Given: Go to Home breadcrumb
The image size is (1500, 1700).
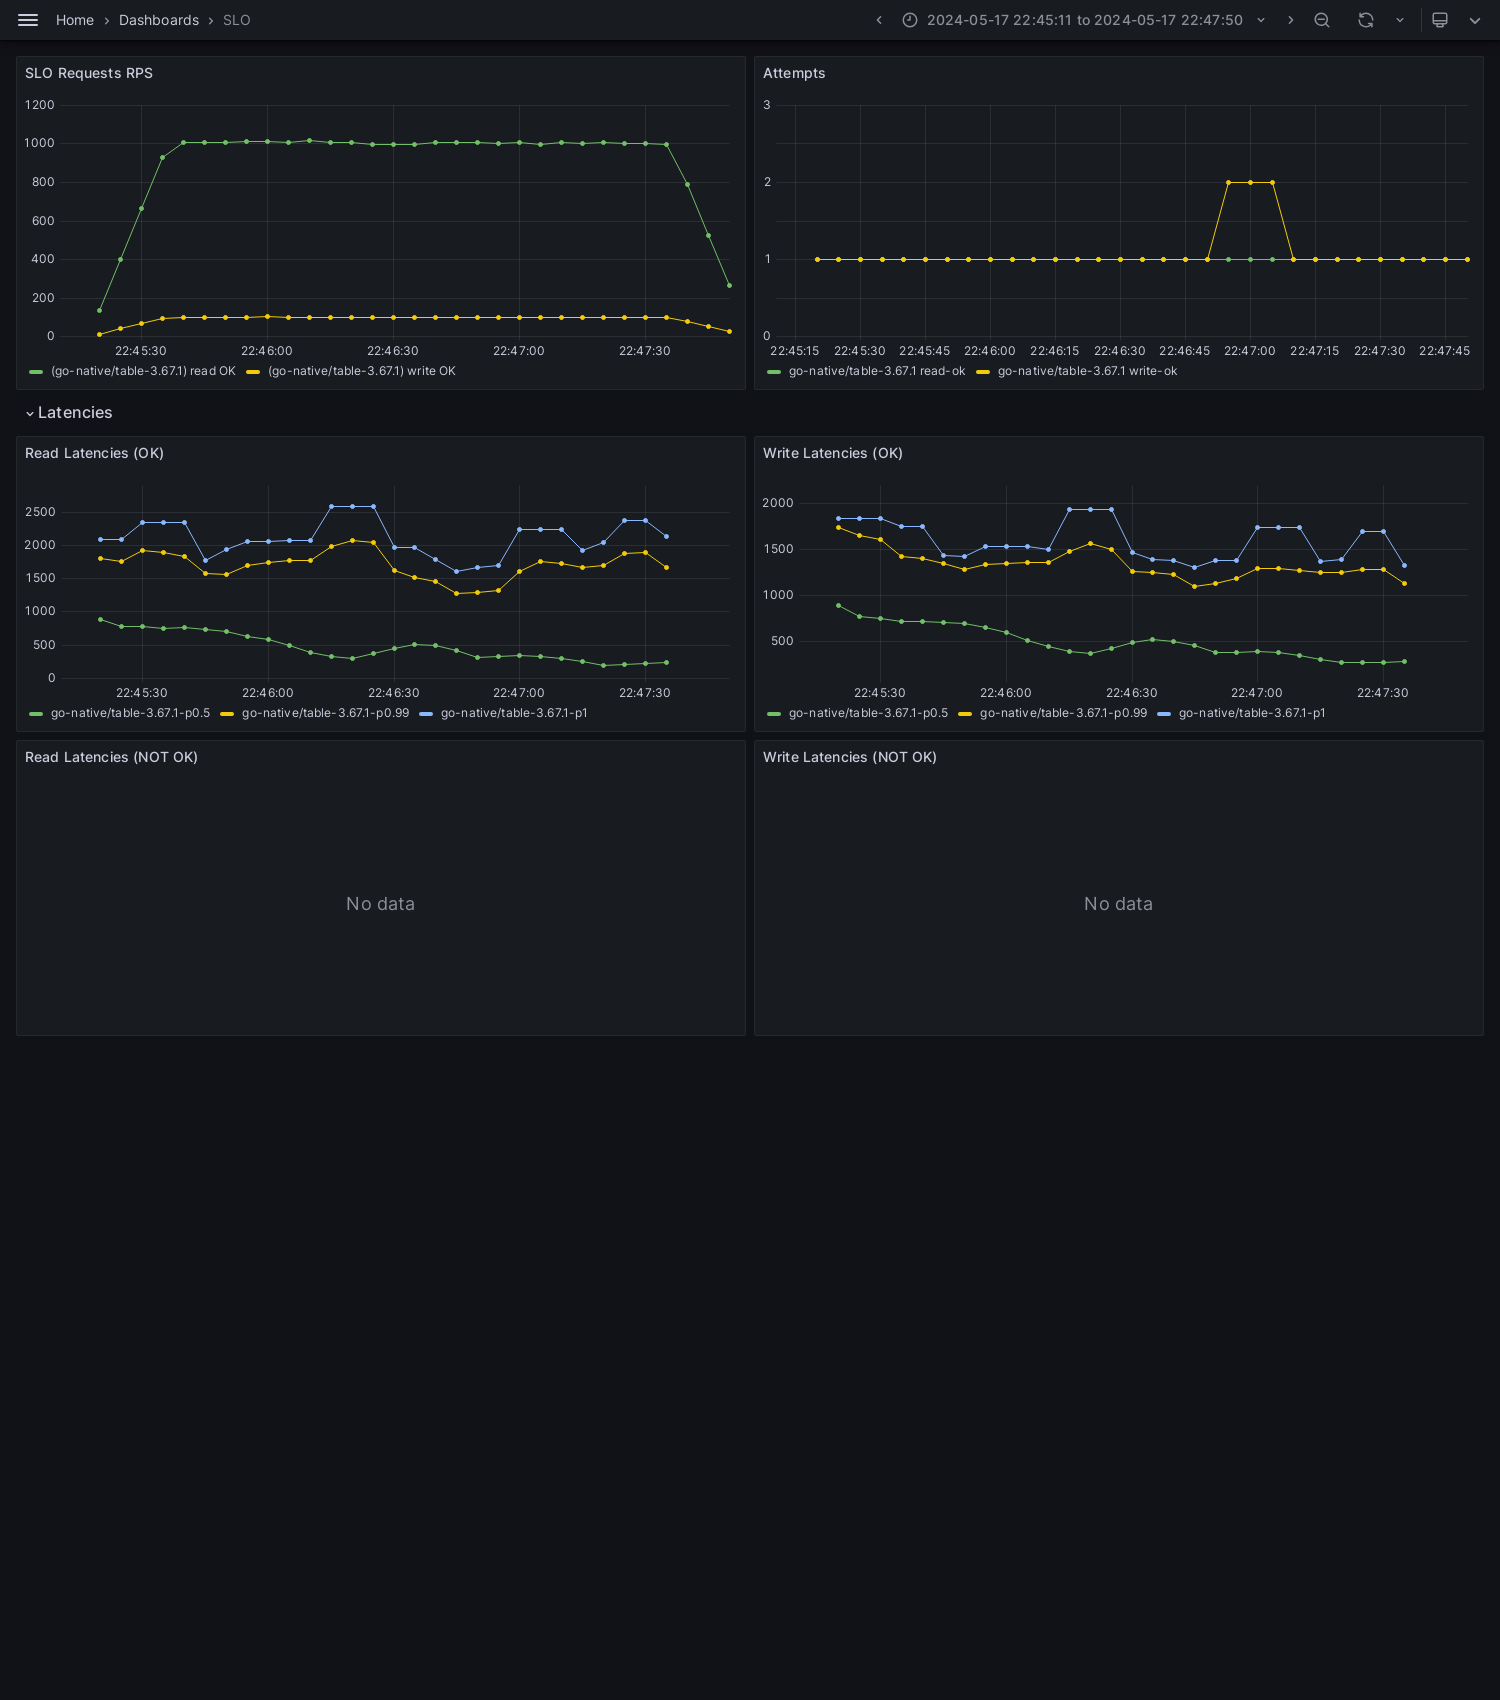Looking at the screenshot, I should (x=75, y=20).
